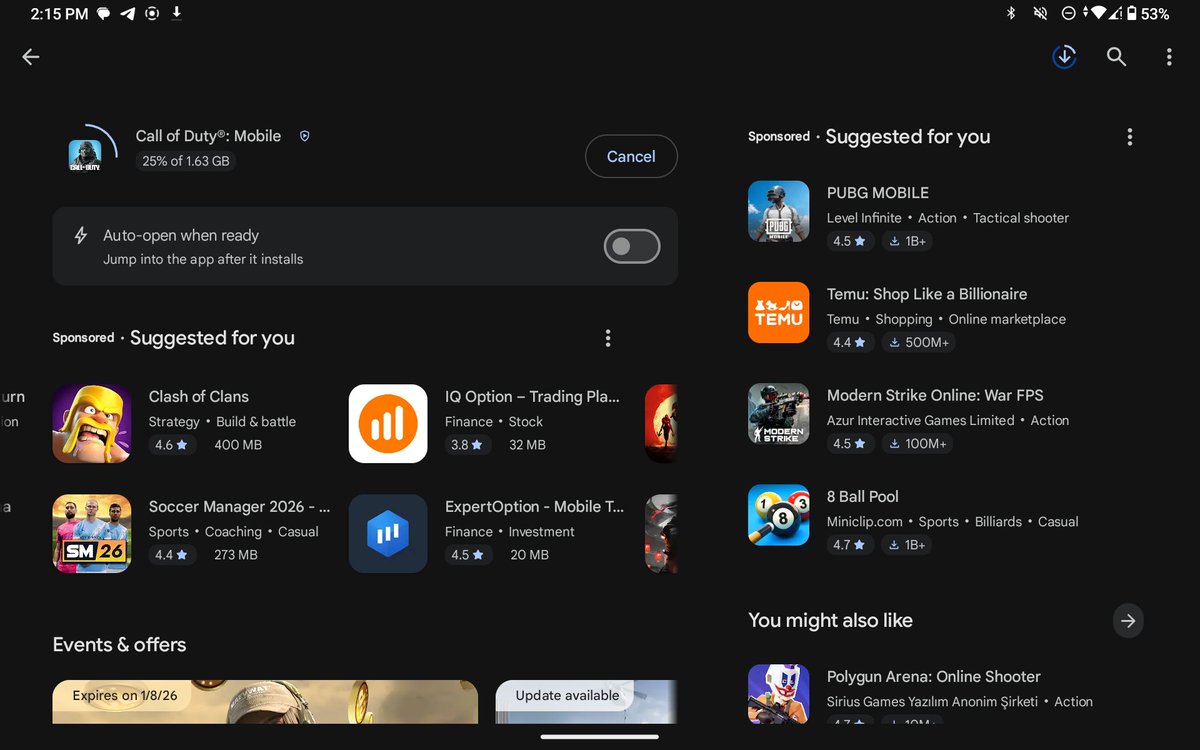
Task: Tap the Call of Duty®: Mobile title
Action: [x=208, y=136]
